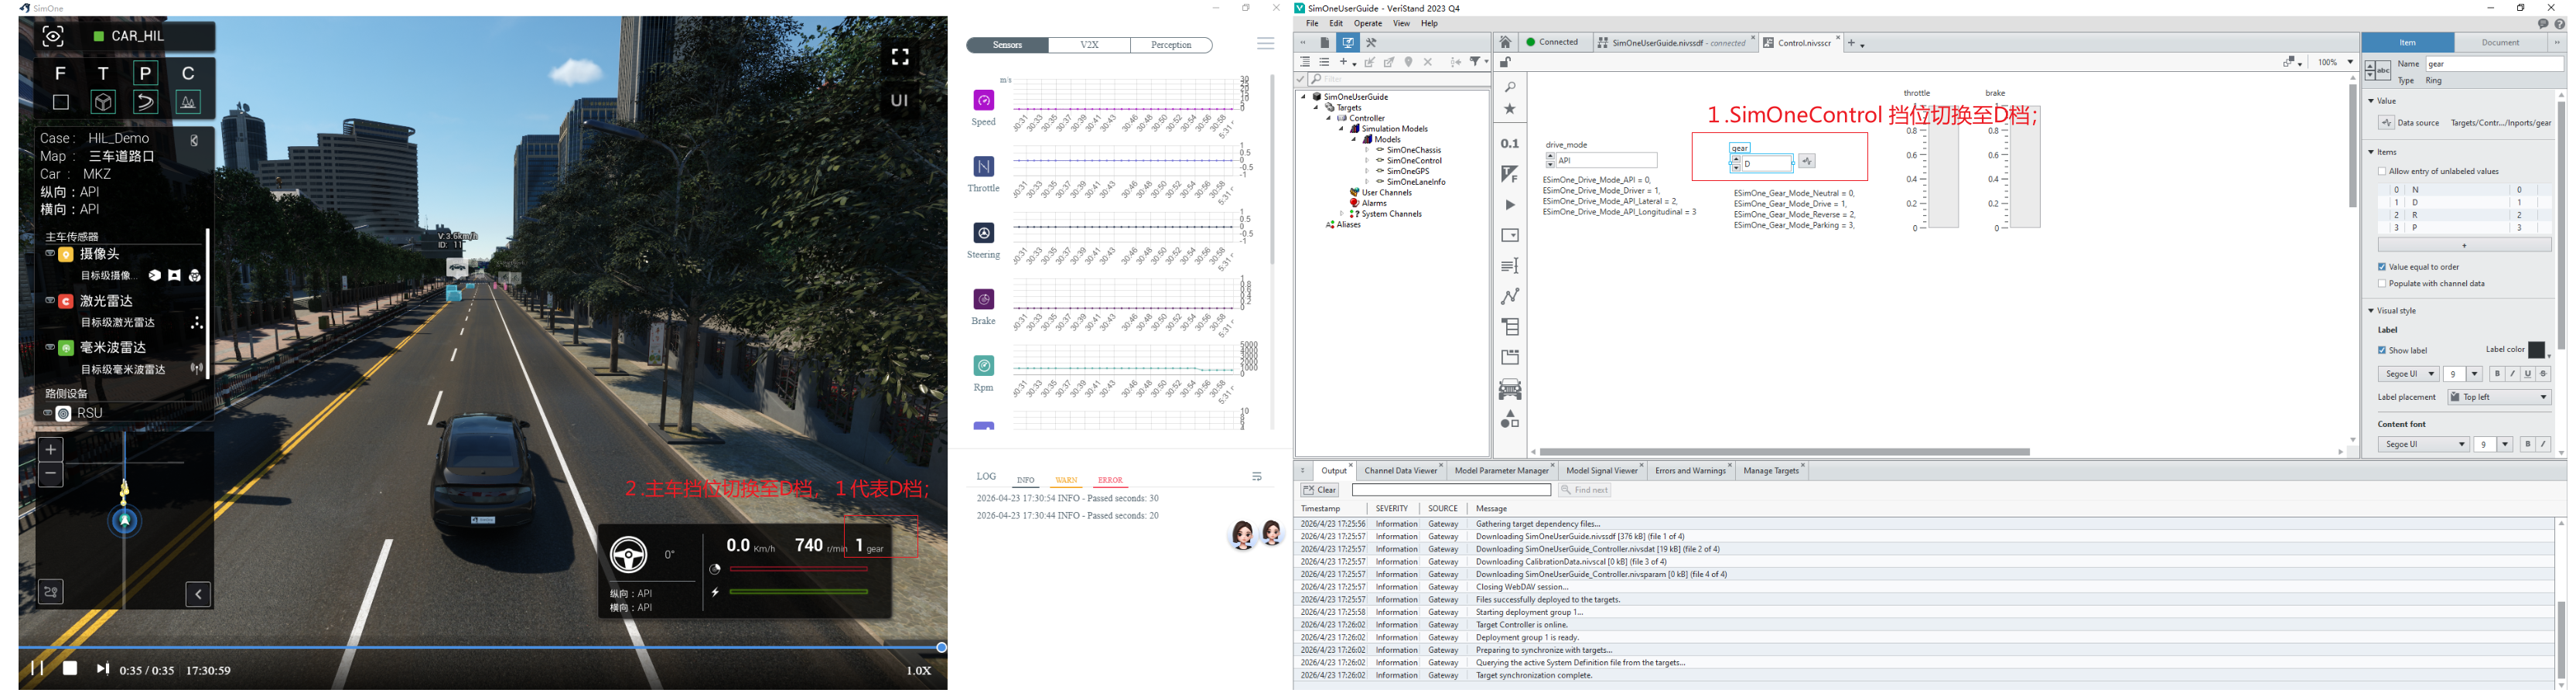This screenshot has width=2576, height=693.
Task: Select the C view mode in SimOne
Action: click(188, 73)
